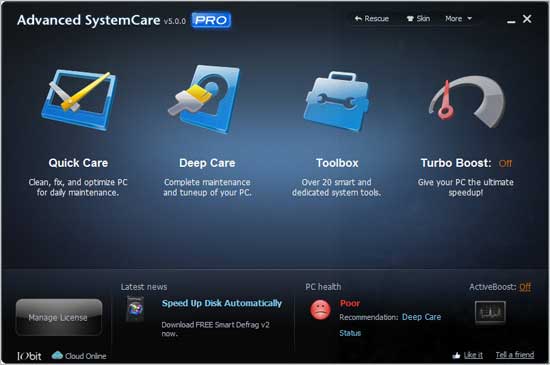Open the ActiveBoost monitor graph icon

click(490, 312)
